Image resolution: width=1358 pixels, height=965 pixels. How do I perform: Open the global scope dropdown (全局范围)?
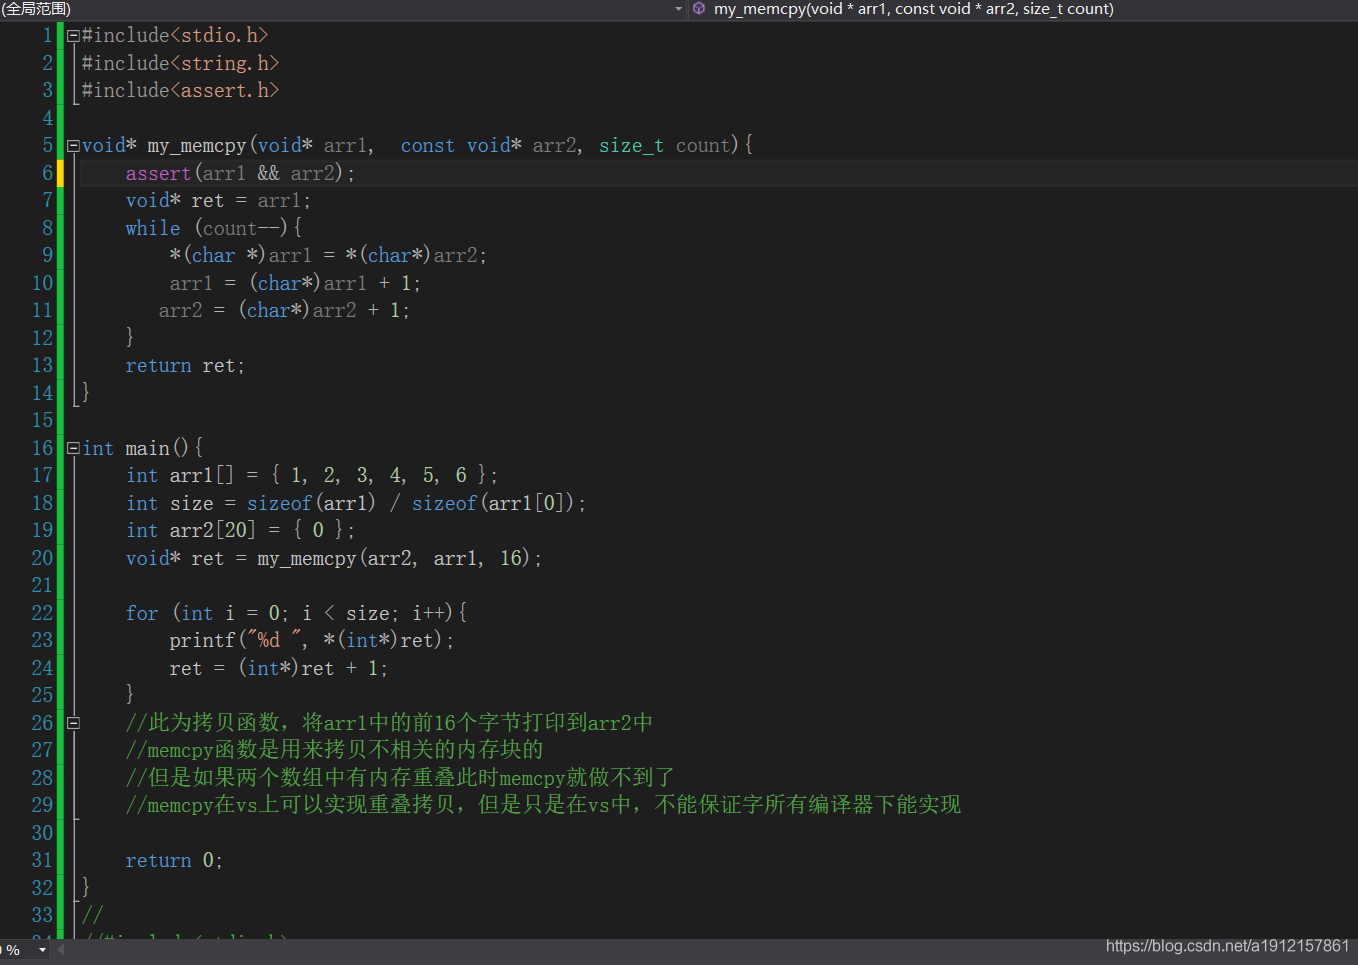342,9
